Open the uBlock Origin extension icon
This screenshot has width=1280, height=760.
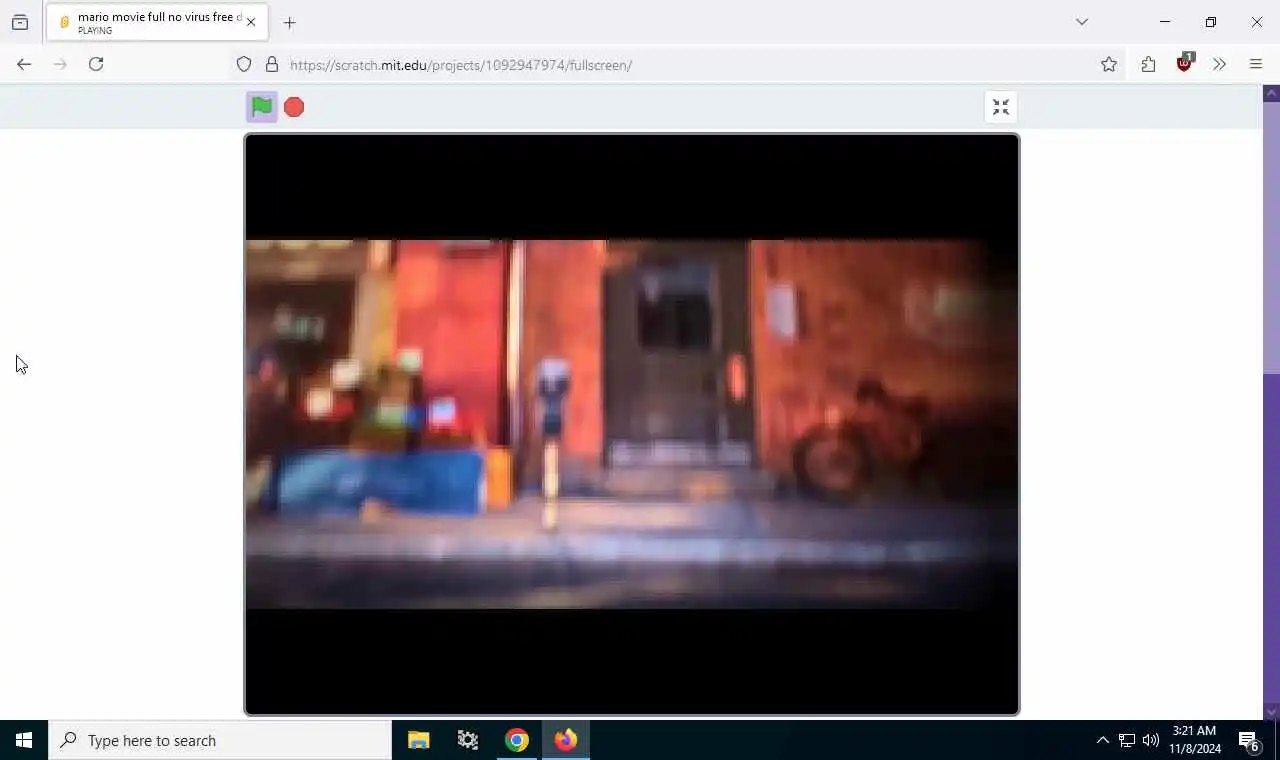click(x=1185, y=64)
